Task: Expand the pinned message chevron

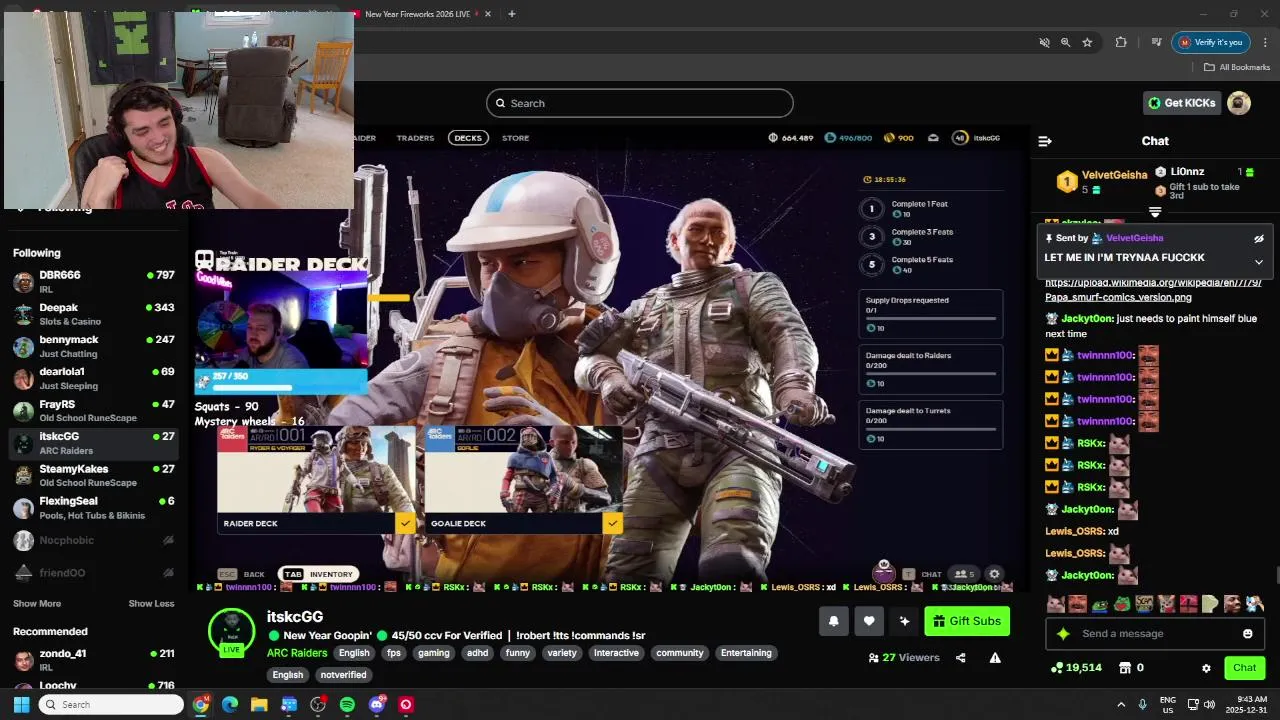Action: tap(1259, 262)
